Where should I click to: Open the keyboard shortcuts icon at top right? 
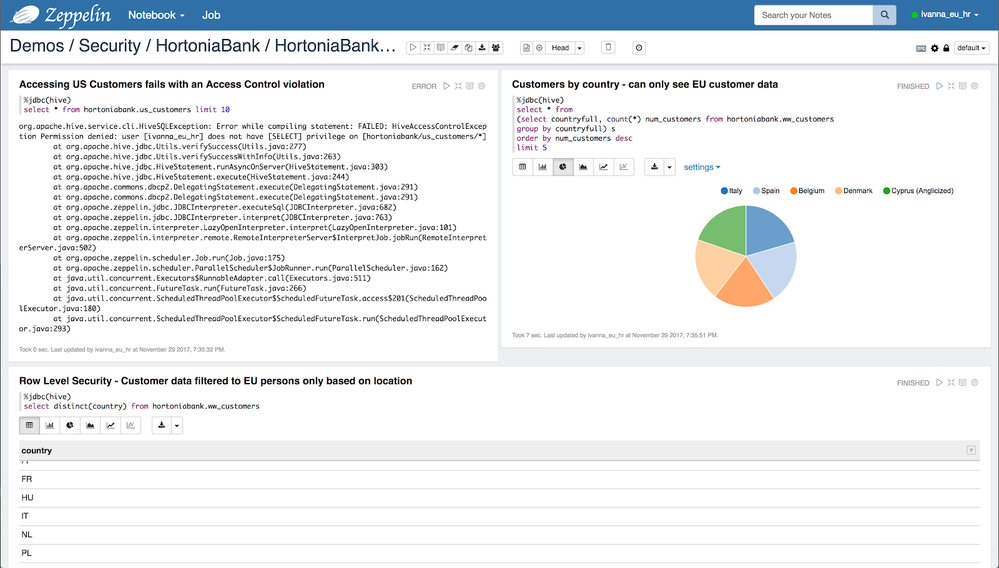pyautogui.click(x=921, y=48)
